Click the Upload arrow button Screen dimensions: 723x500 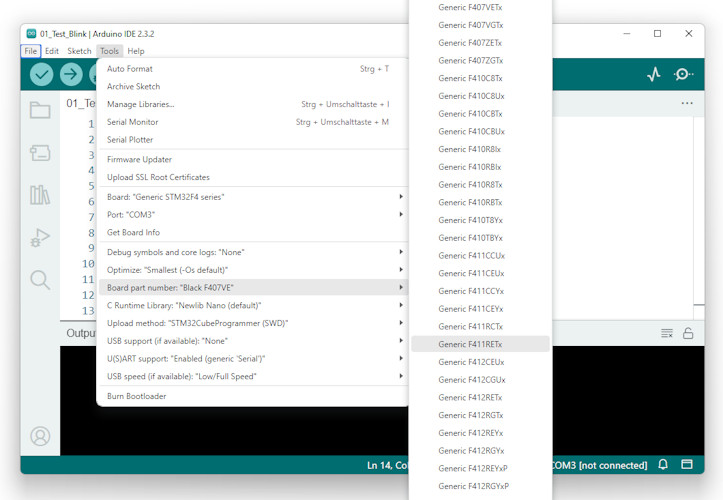pyautogui.click(x=71, y=74)
